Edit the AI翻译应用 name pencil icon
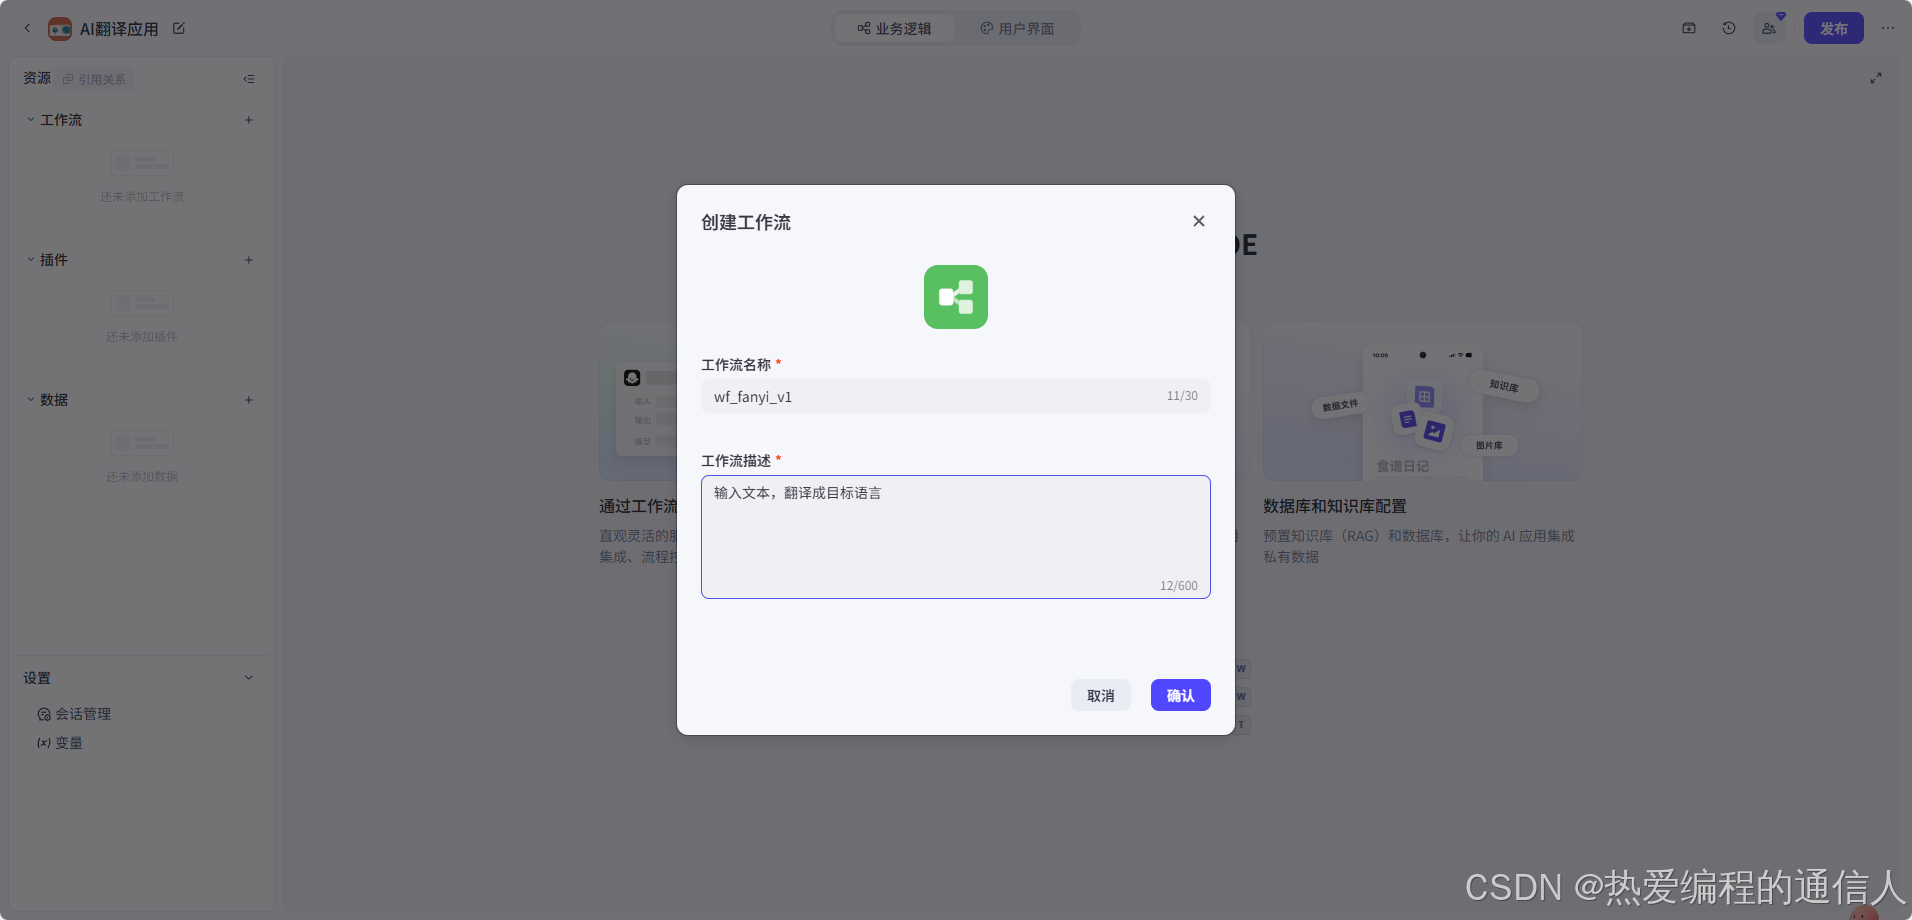Screen dimensions: 1912x920 (x=179, y=28)
